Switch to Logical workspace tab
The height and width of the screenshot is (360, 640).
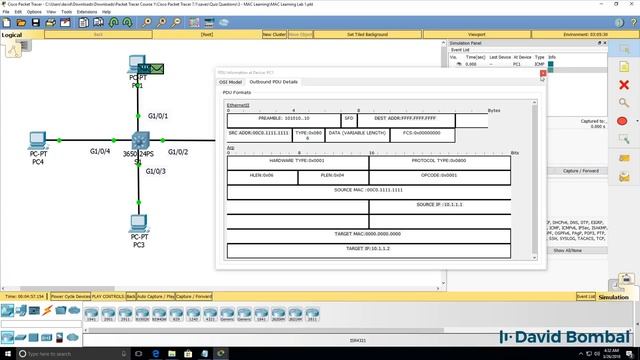[x=12, y=35]
